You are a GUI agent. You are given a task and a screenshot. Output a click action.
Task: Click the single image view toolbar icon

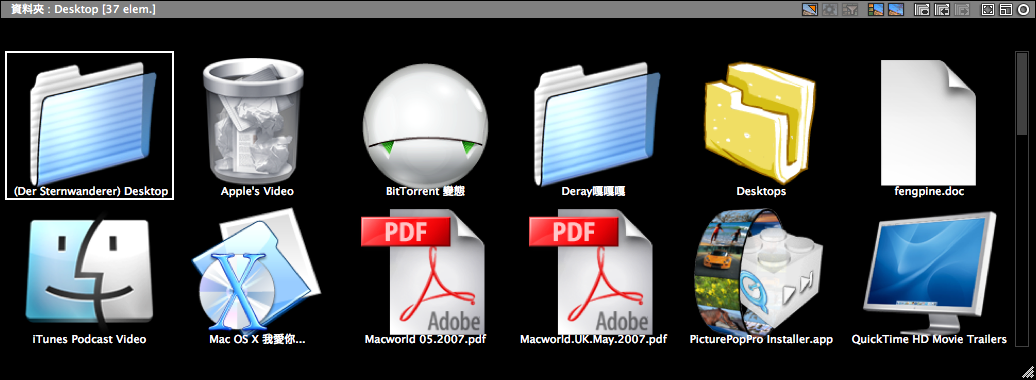(x=897, y=9)
